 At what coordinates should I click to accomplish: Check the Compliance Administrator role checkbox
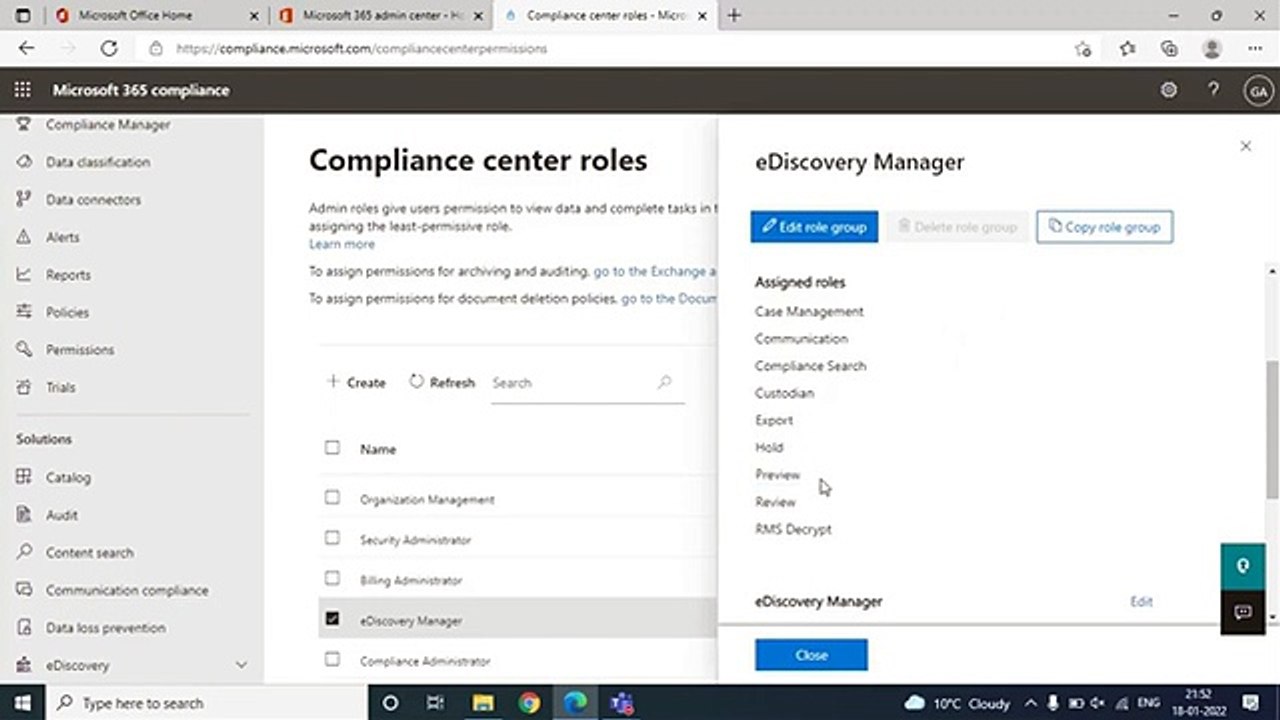point(332,659)
